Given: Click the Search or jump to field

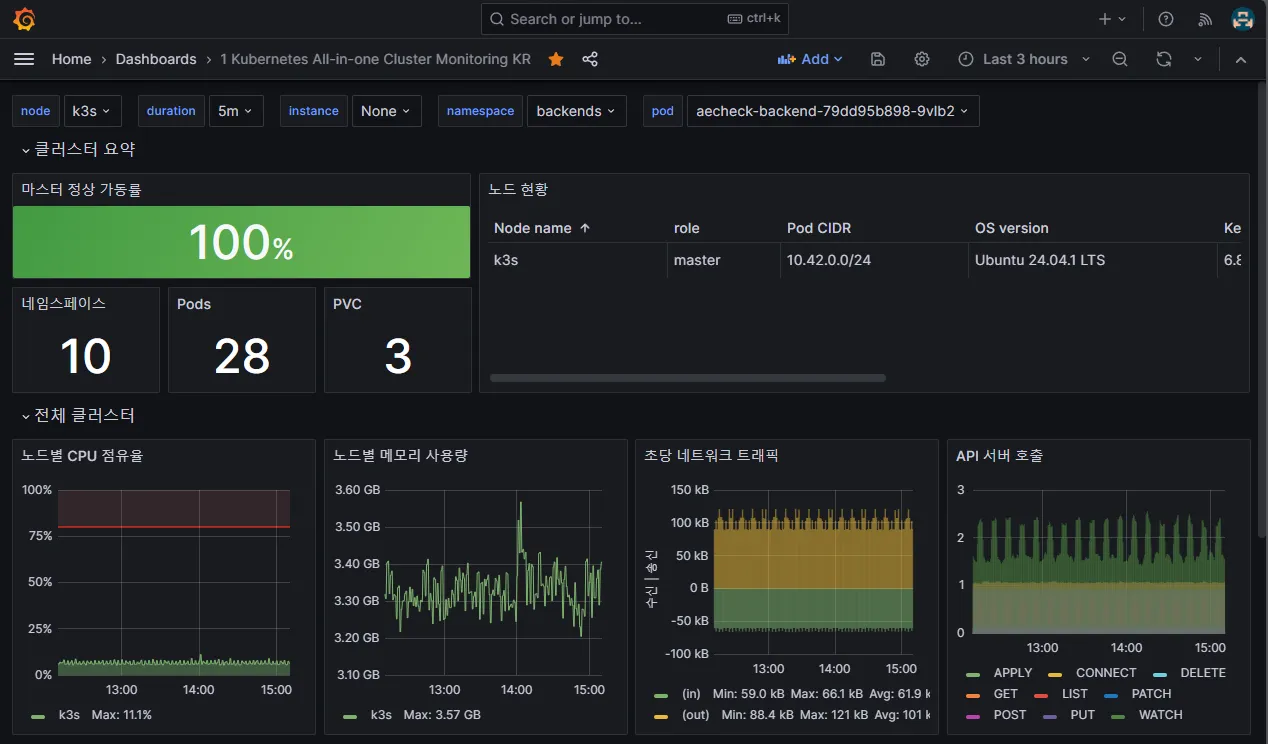Looking at the screenshot, I should (x=634, y=18).
